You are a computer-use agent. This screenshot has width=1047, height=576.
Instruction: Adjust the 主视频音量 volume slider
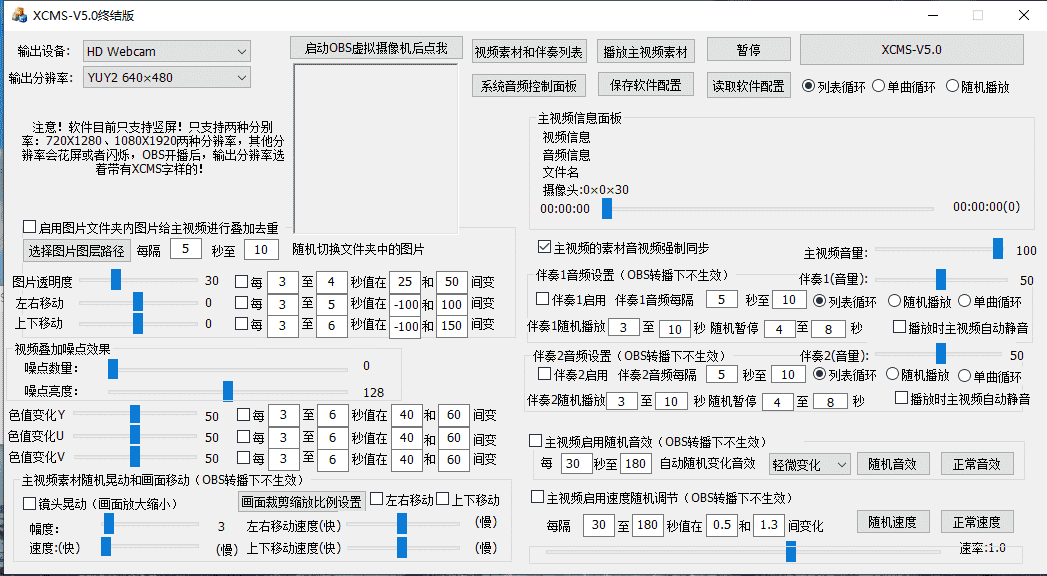click(x=997, y=248)
